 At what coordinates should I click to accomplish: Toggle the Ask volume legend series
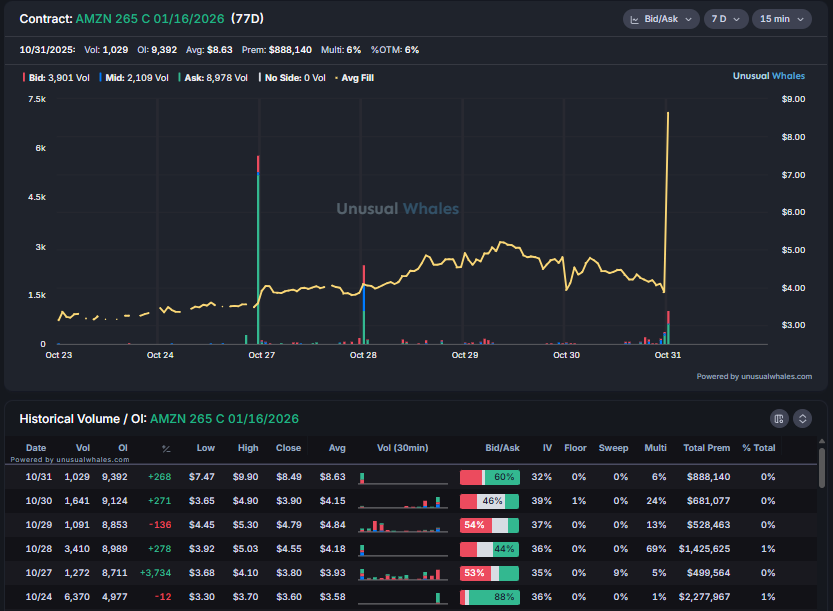pyautogui.click(x=213, y=77)
